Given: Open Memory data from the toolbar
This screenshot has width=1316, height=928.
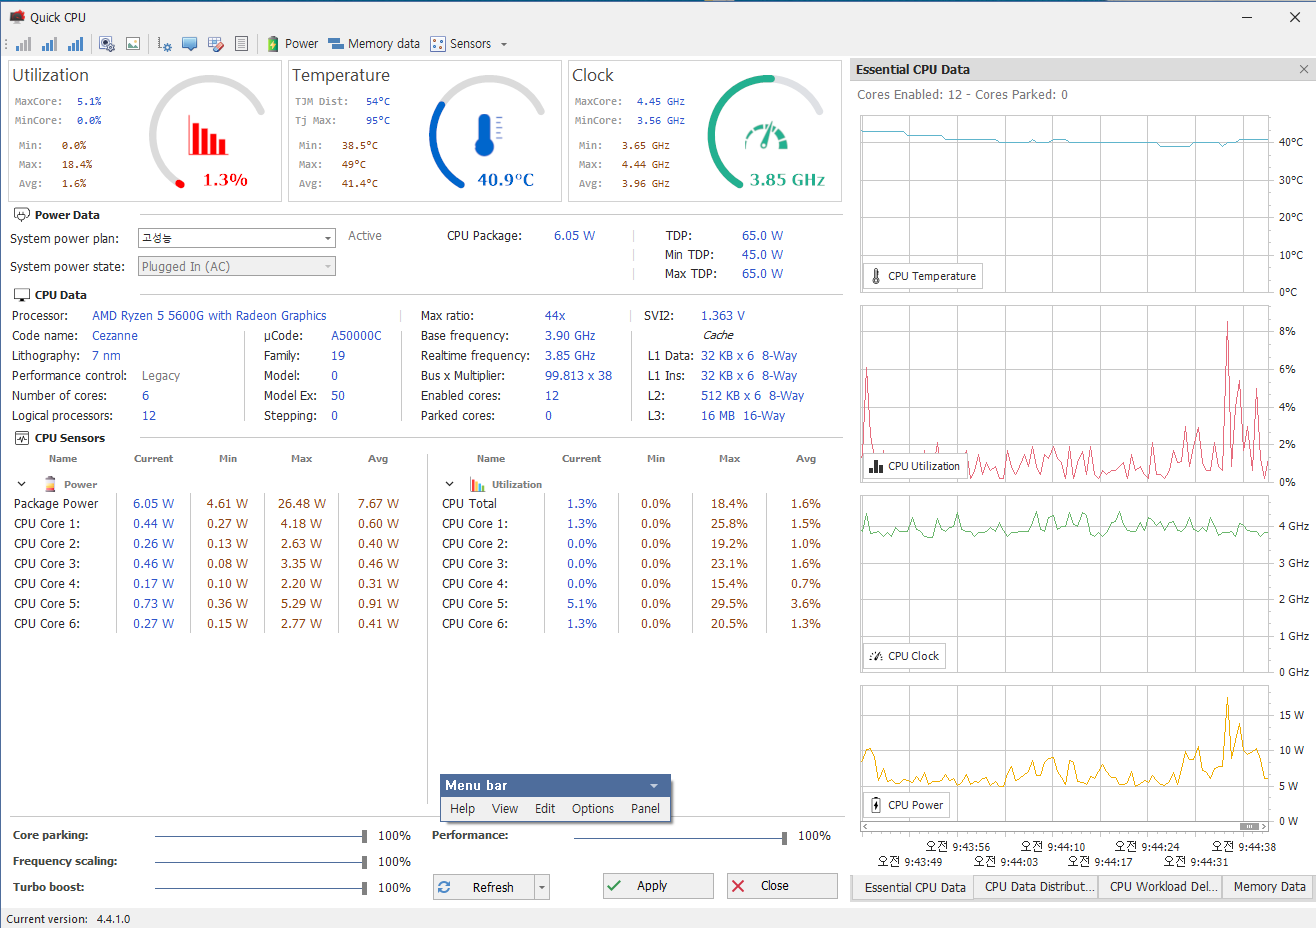Looking at the screenshot, I should [374, 44].
